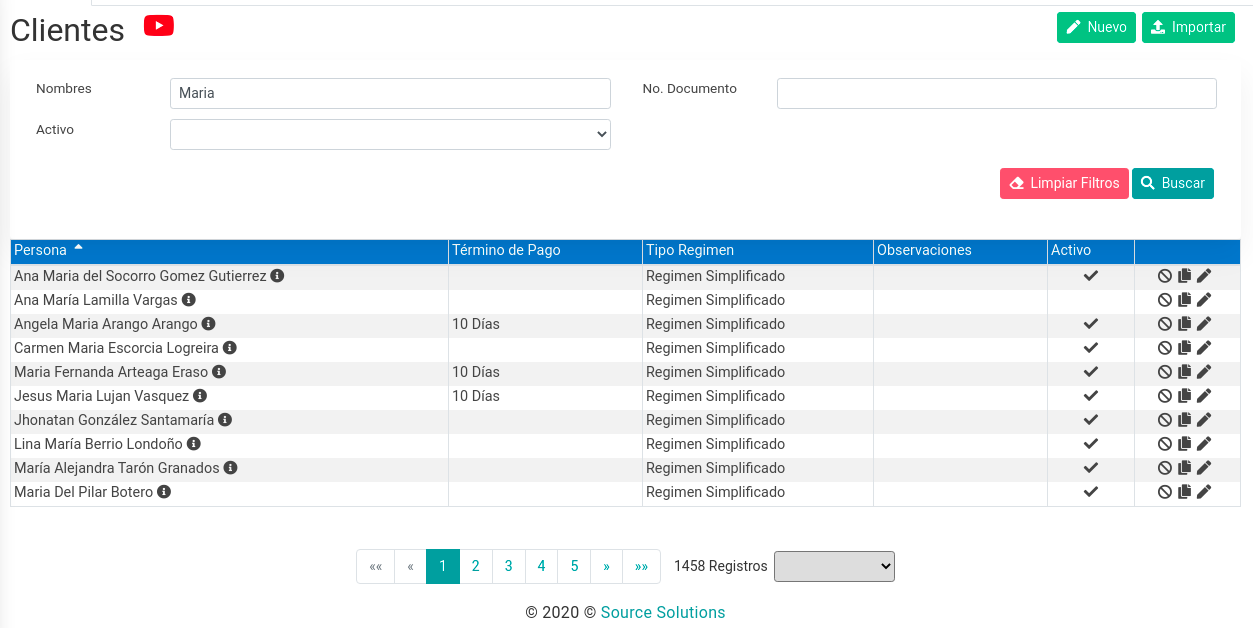Copy the Angela Maria Arango Arango record

(x=1185, y=324)
